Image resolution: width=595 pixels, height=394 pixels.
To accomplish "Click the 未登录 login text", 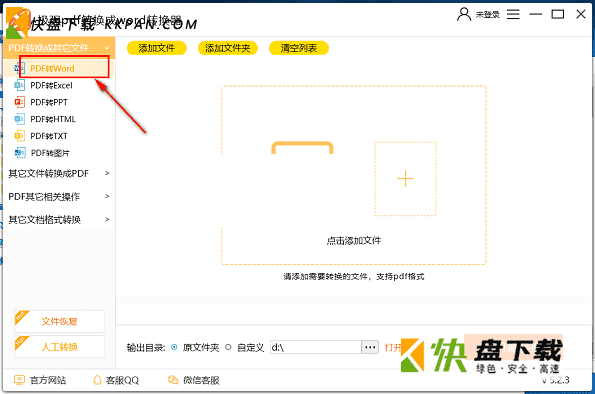I will (488, 14).
